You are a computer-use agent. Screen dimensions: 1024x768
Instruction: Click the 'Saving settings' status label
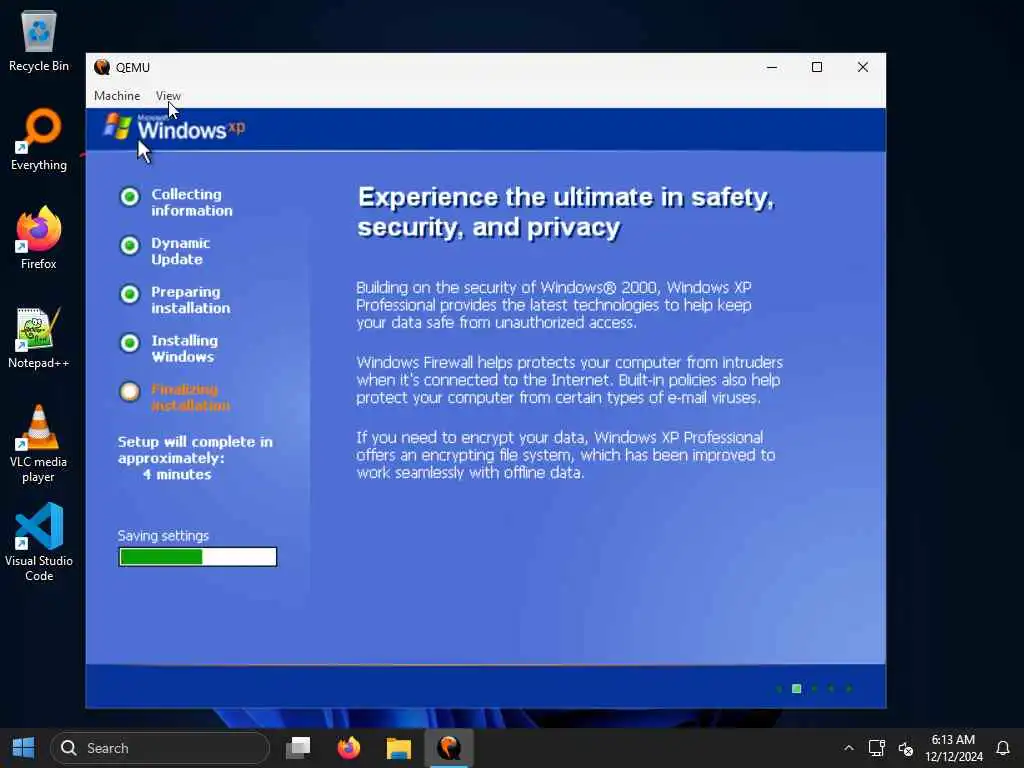click(x=163, y=536)
